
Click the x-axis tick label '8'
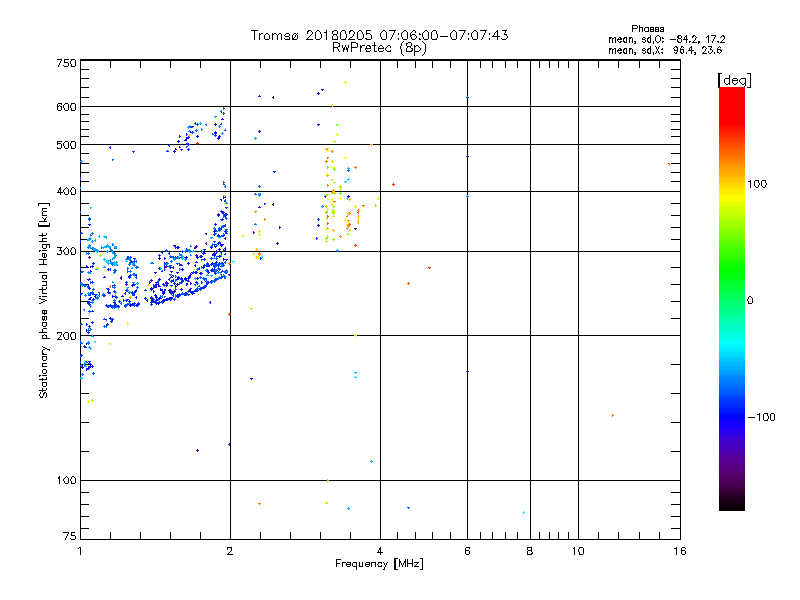click(530, 551)
